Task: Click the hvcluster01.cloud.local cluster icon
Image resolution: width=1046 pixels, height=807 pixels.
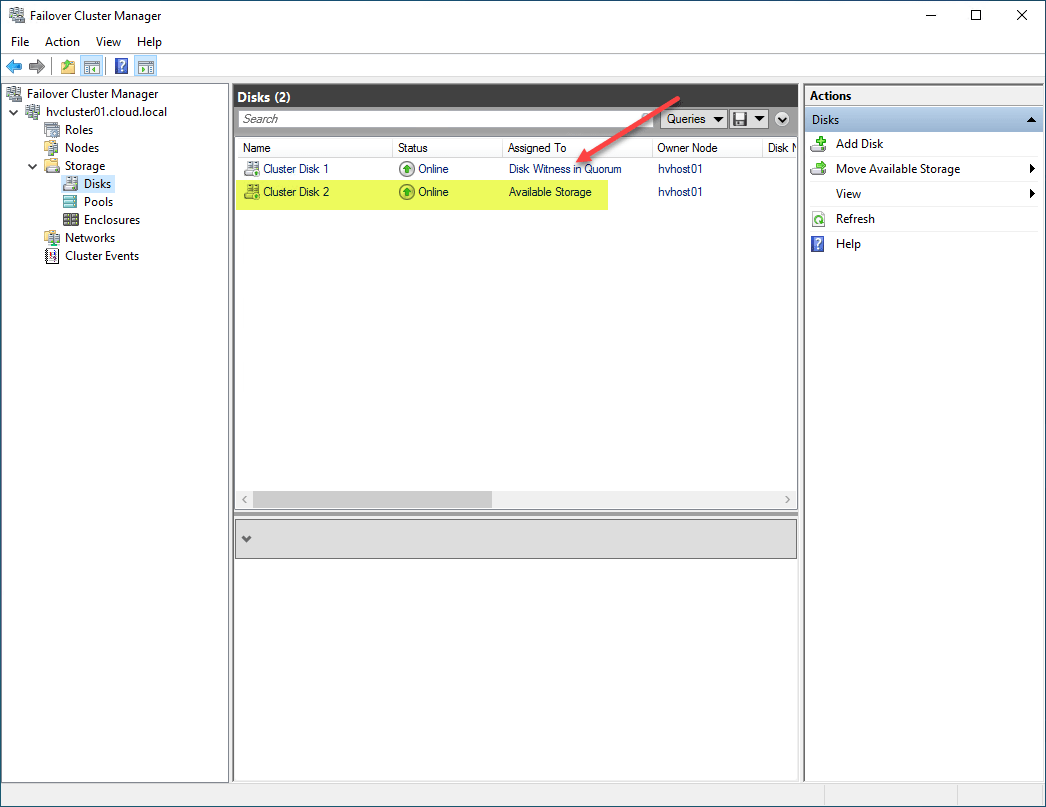Action: pyautogui.click(x=33, y=111)
